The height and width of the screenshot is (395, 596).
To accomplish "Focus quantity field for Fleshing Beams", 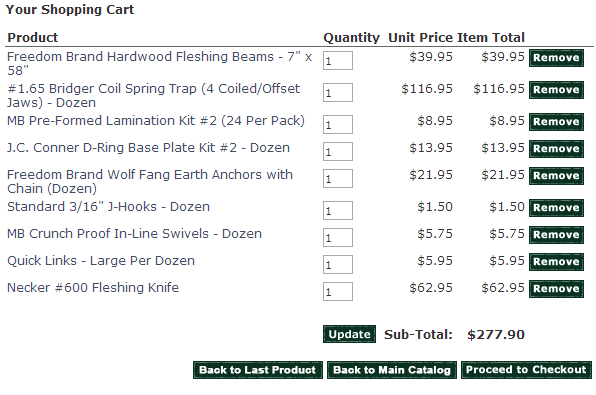I will [x=338, y=60].
